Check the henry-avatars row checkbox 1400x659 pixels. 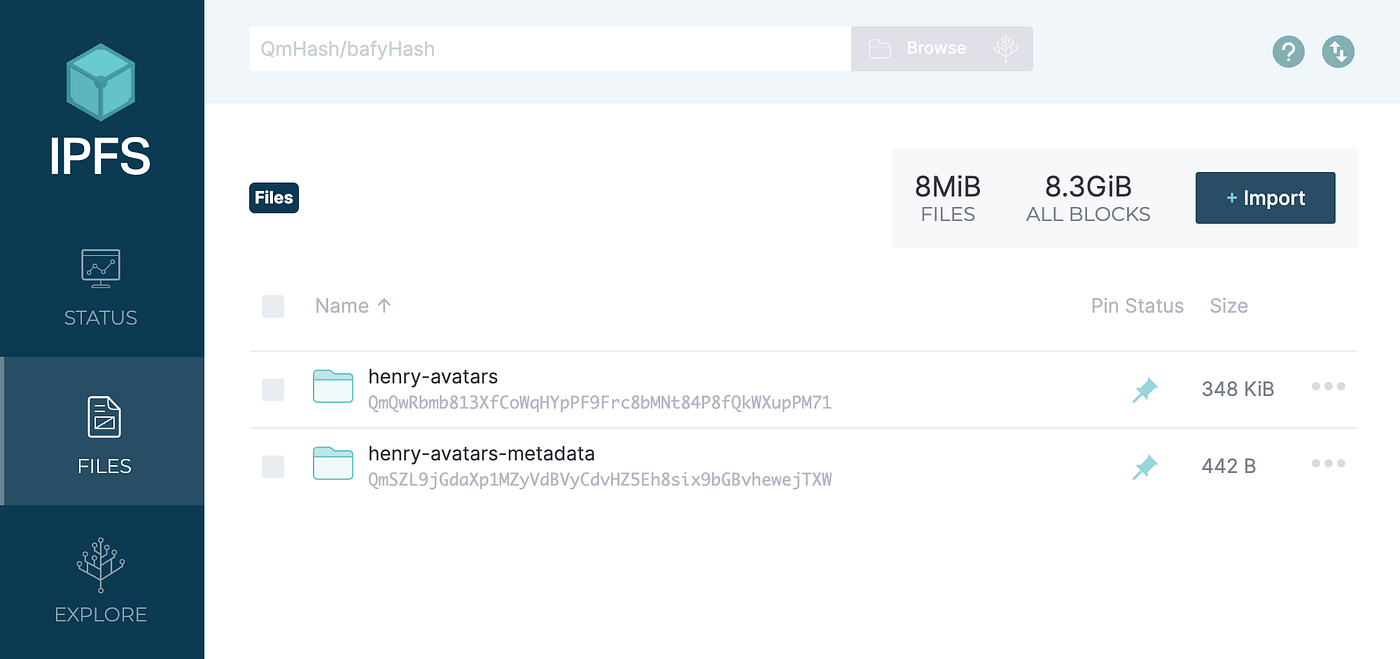click(273, 390)
